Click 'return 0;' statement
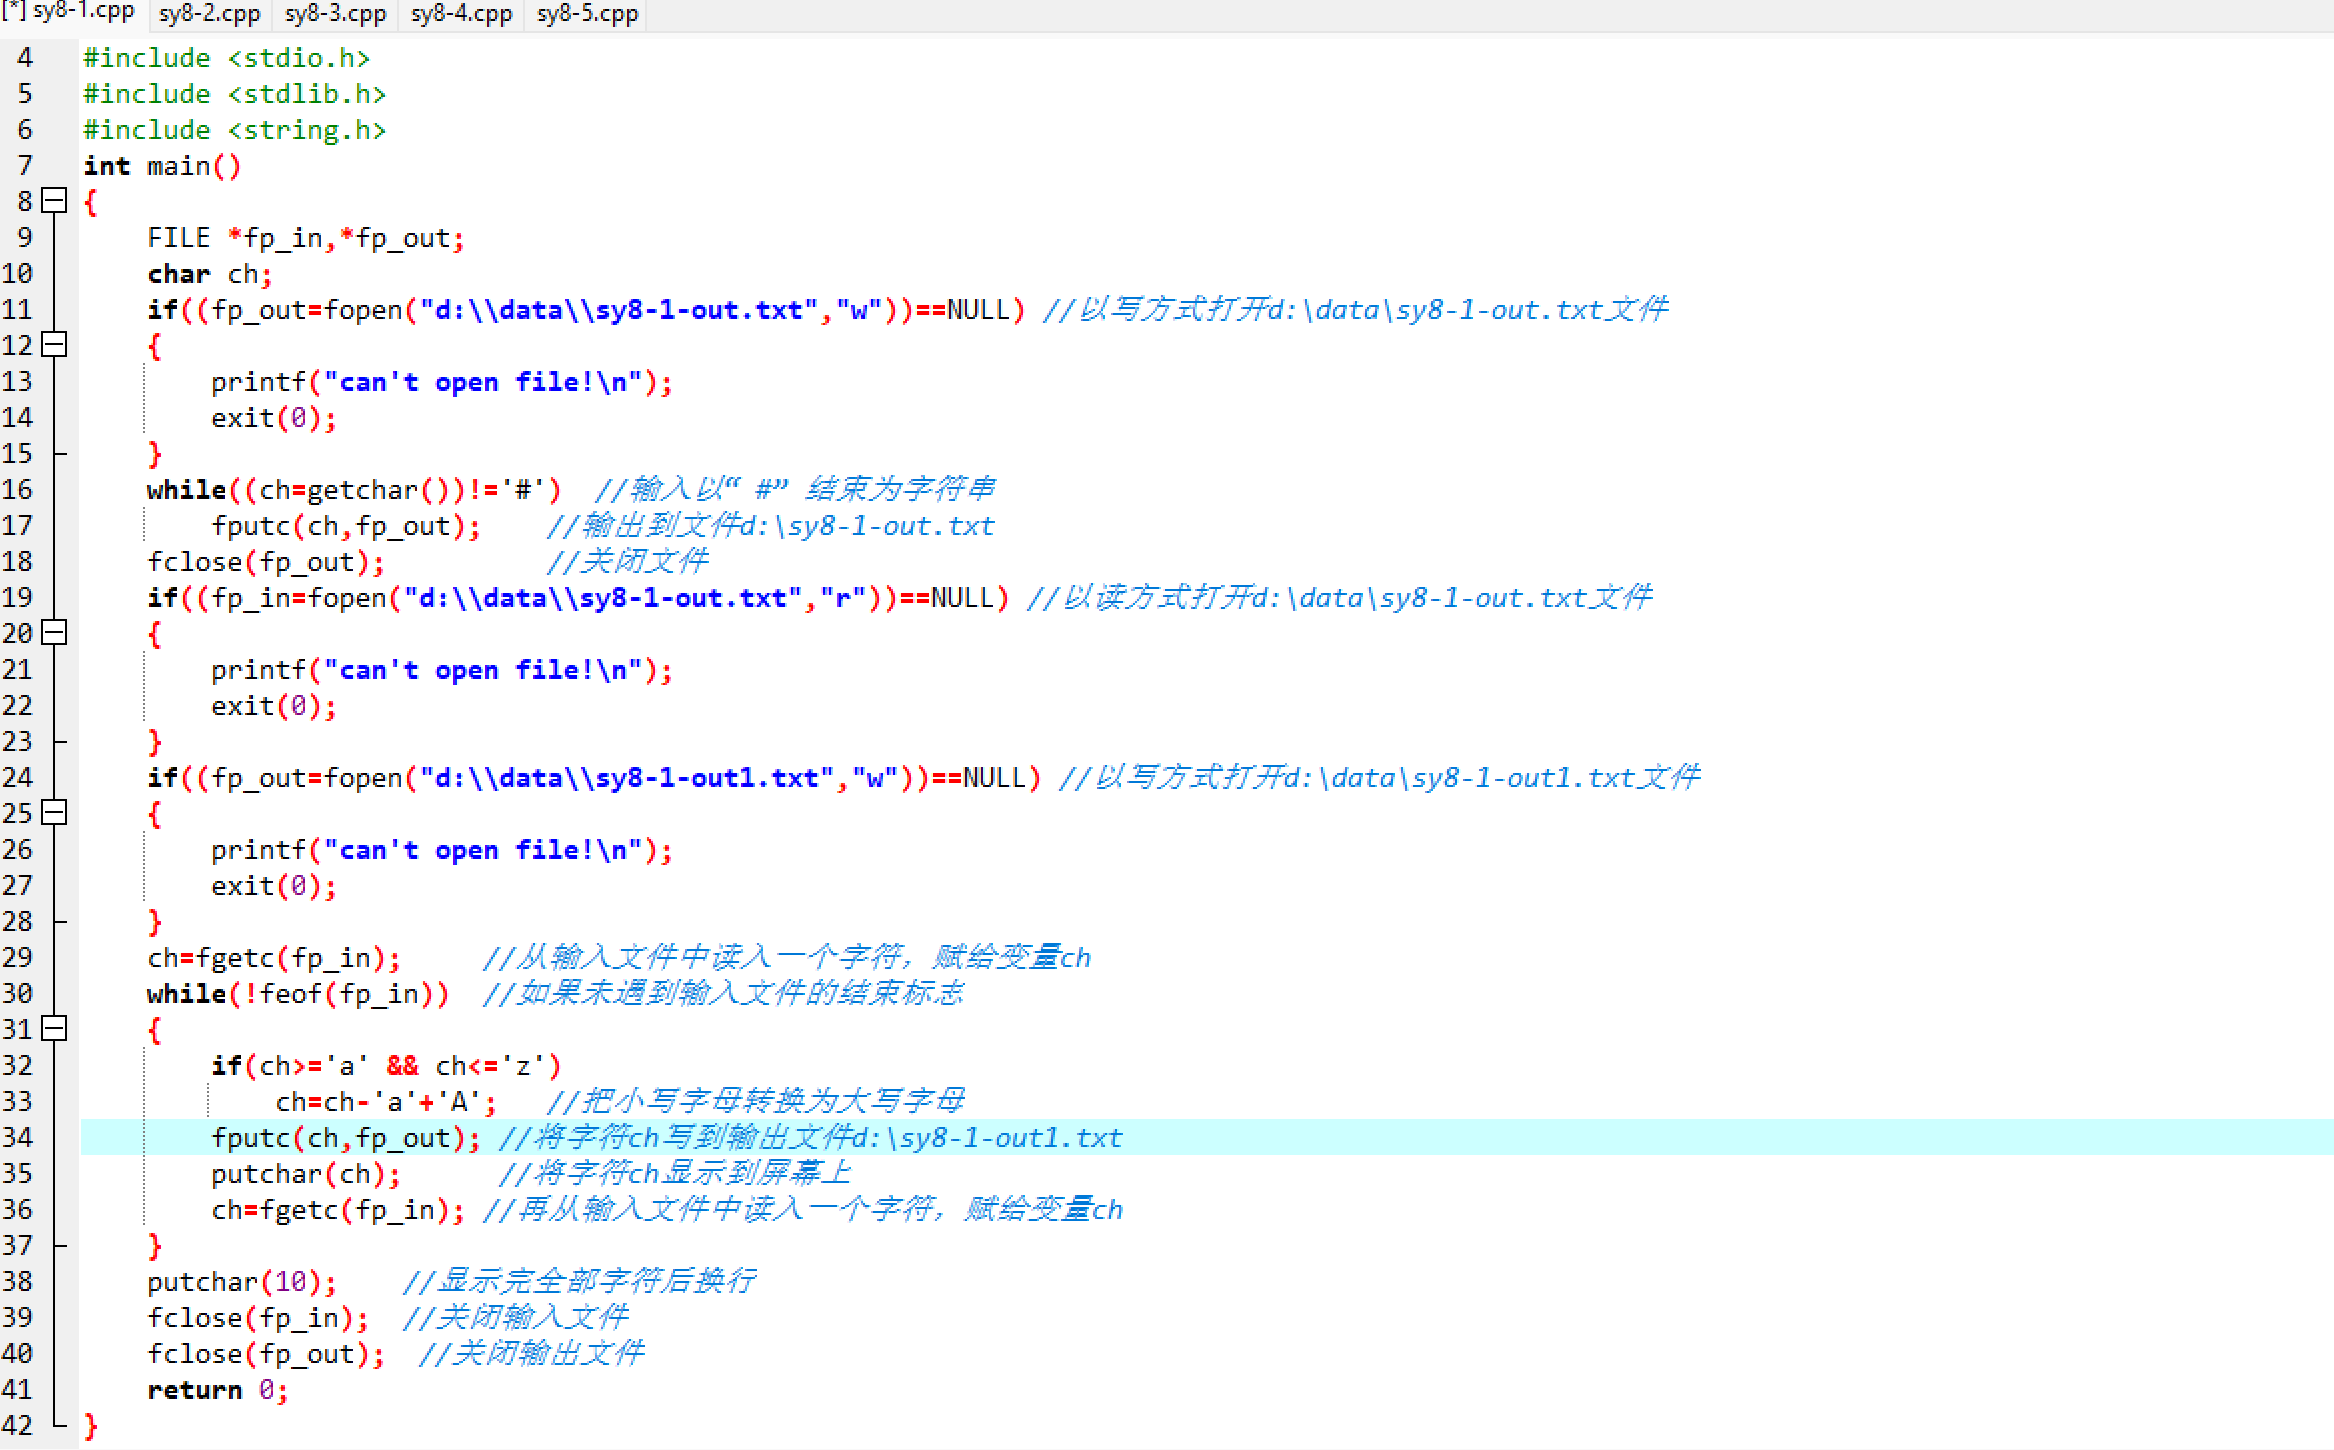 point(218,1390)
